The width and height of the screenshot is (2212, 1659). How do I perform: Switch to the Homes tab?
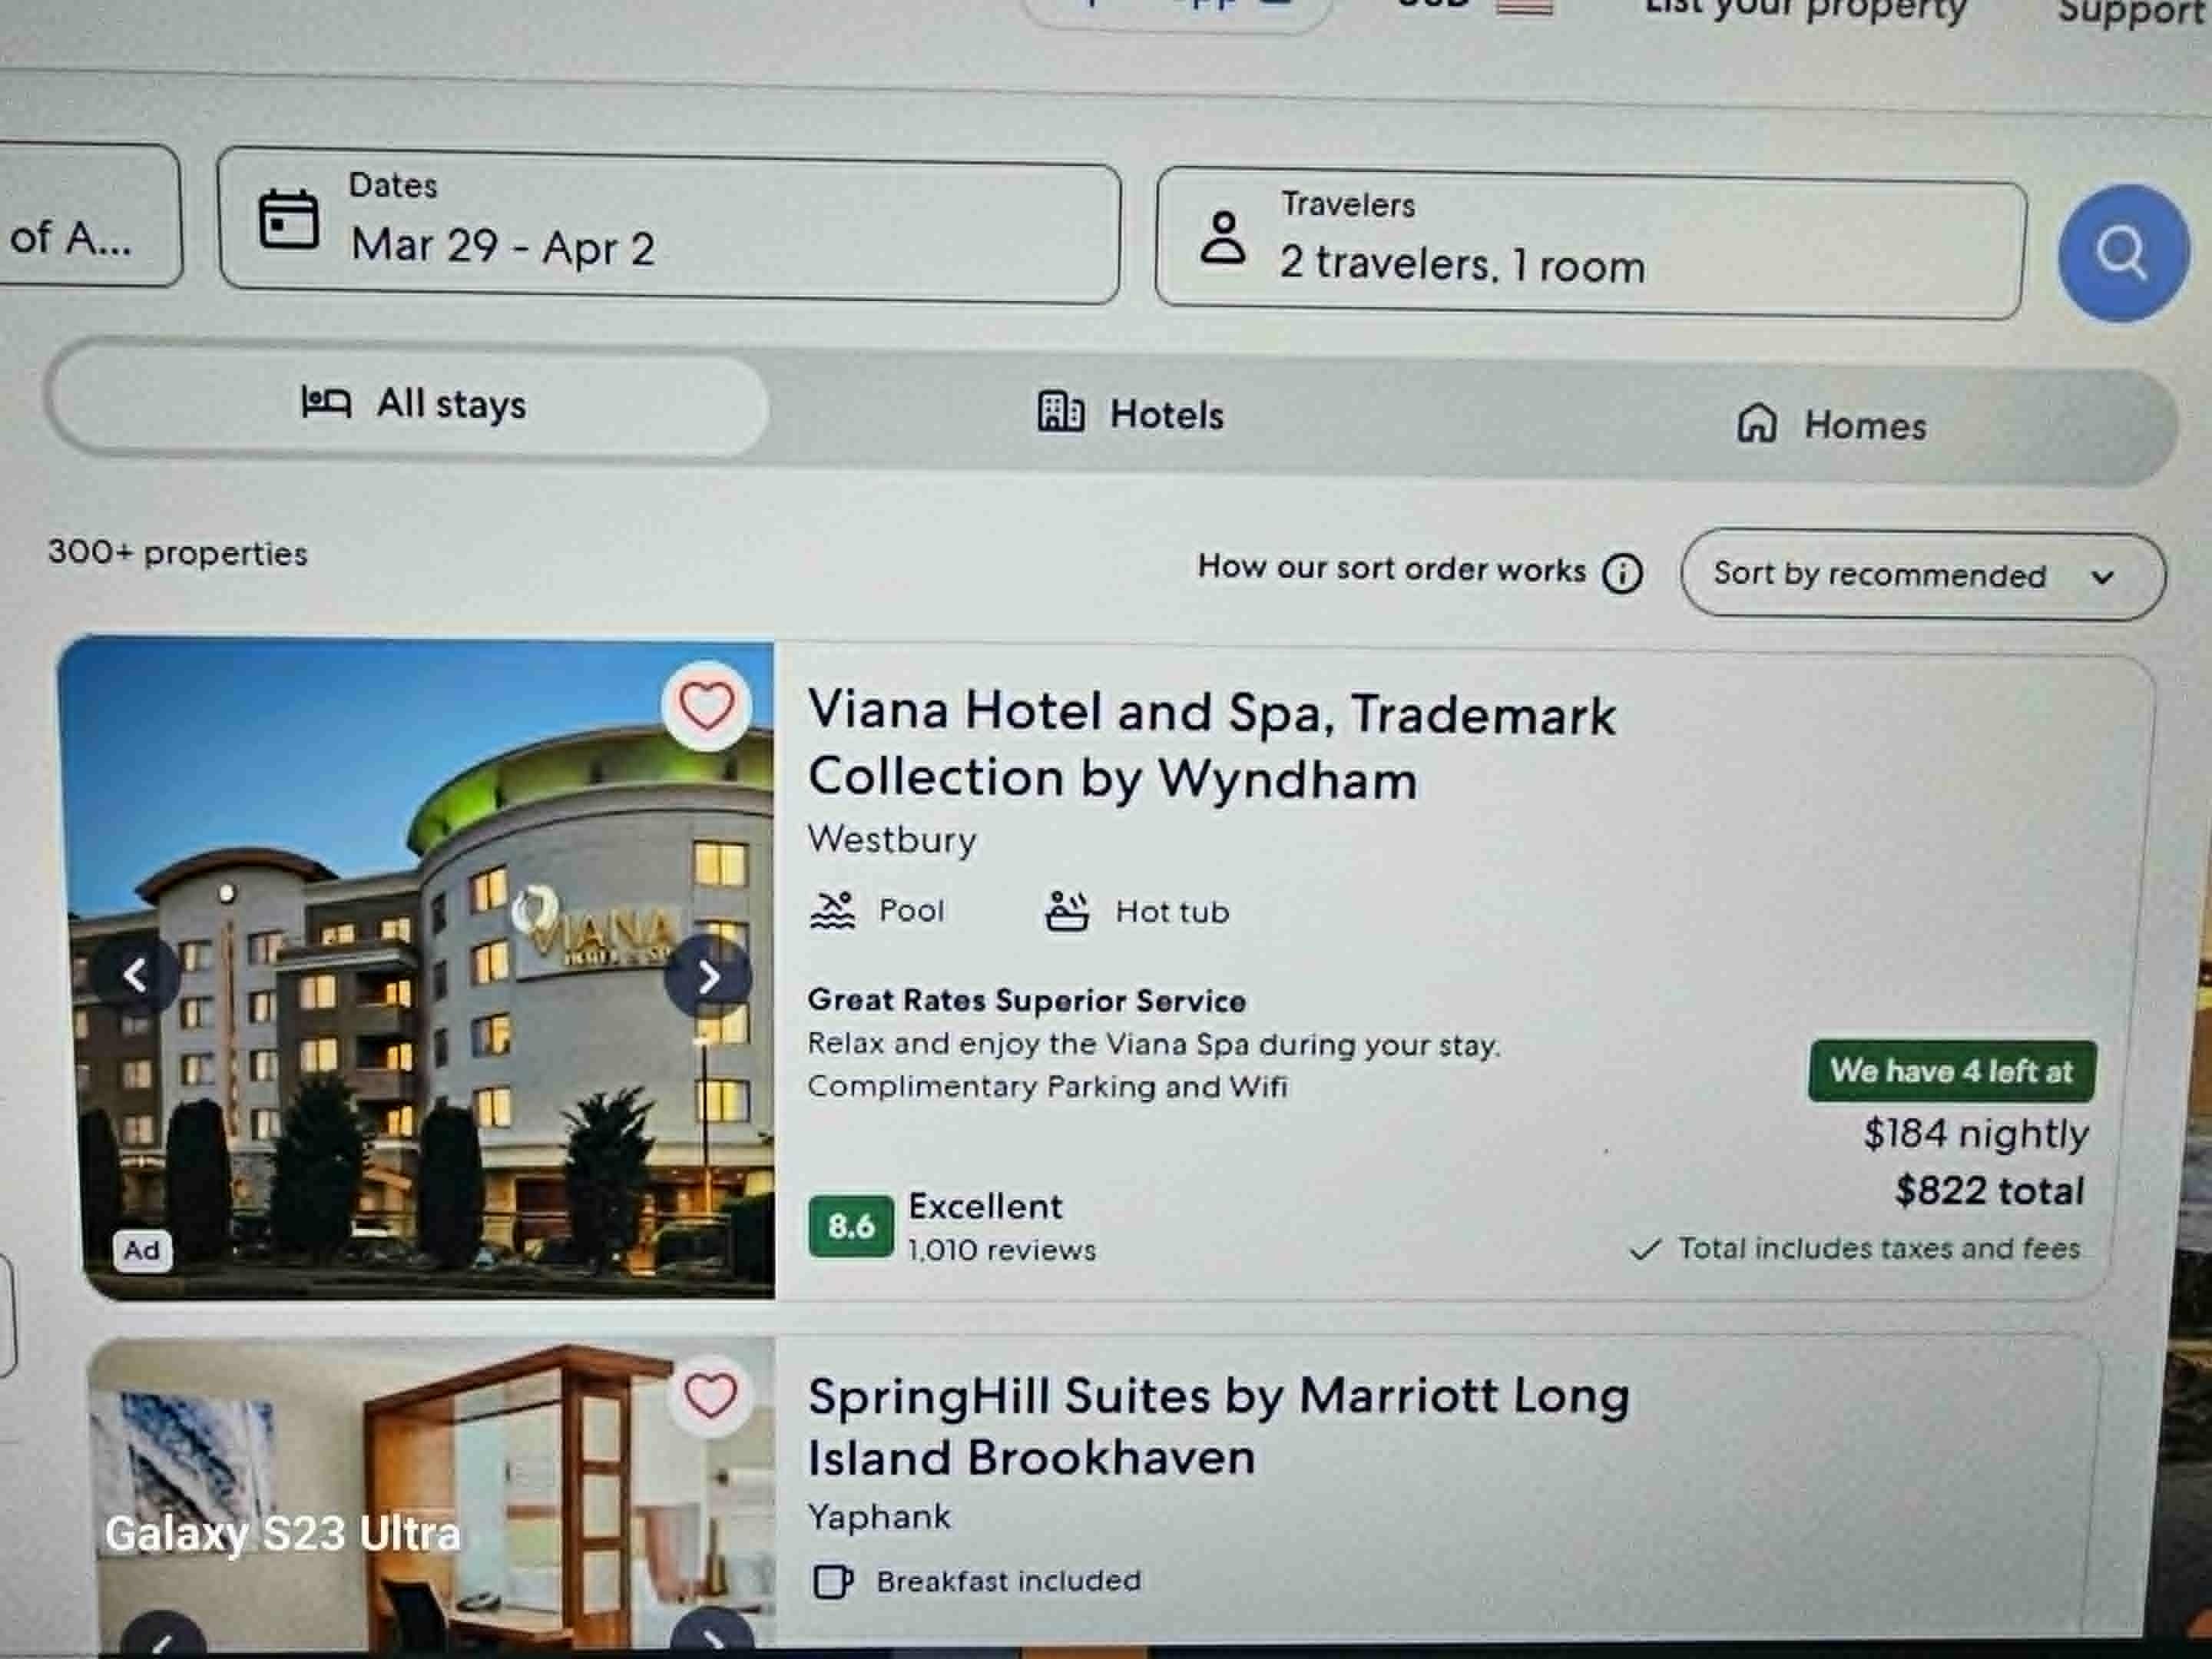pyautogui.click(x=1831, y=424)
